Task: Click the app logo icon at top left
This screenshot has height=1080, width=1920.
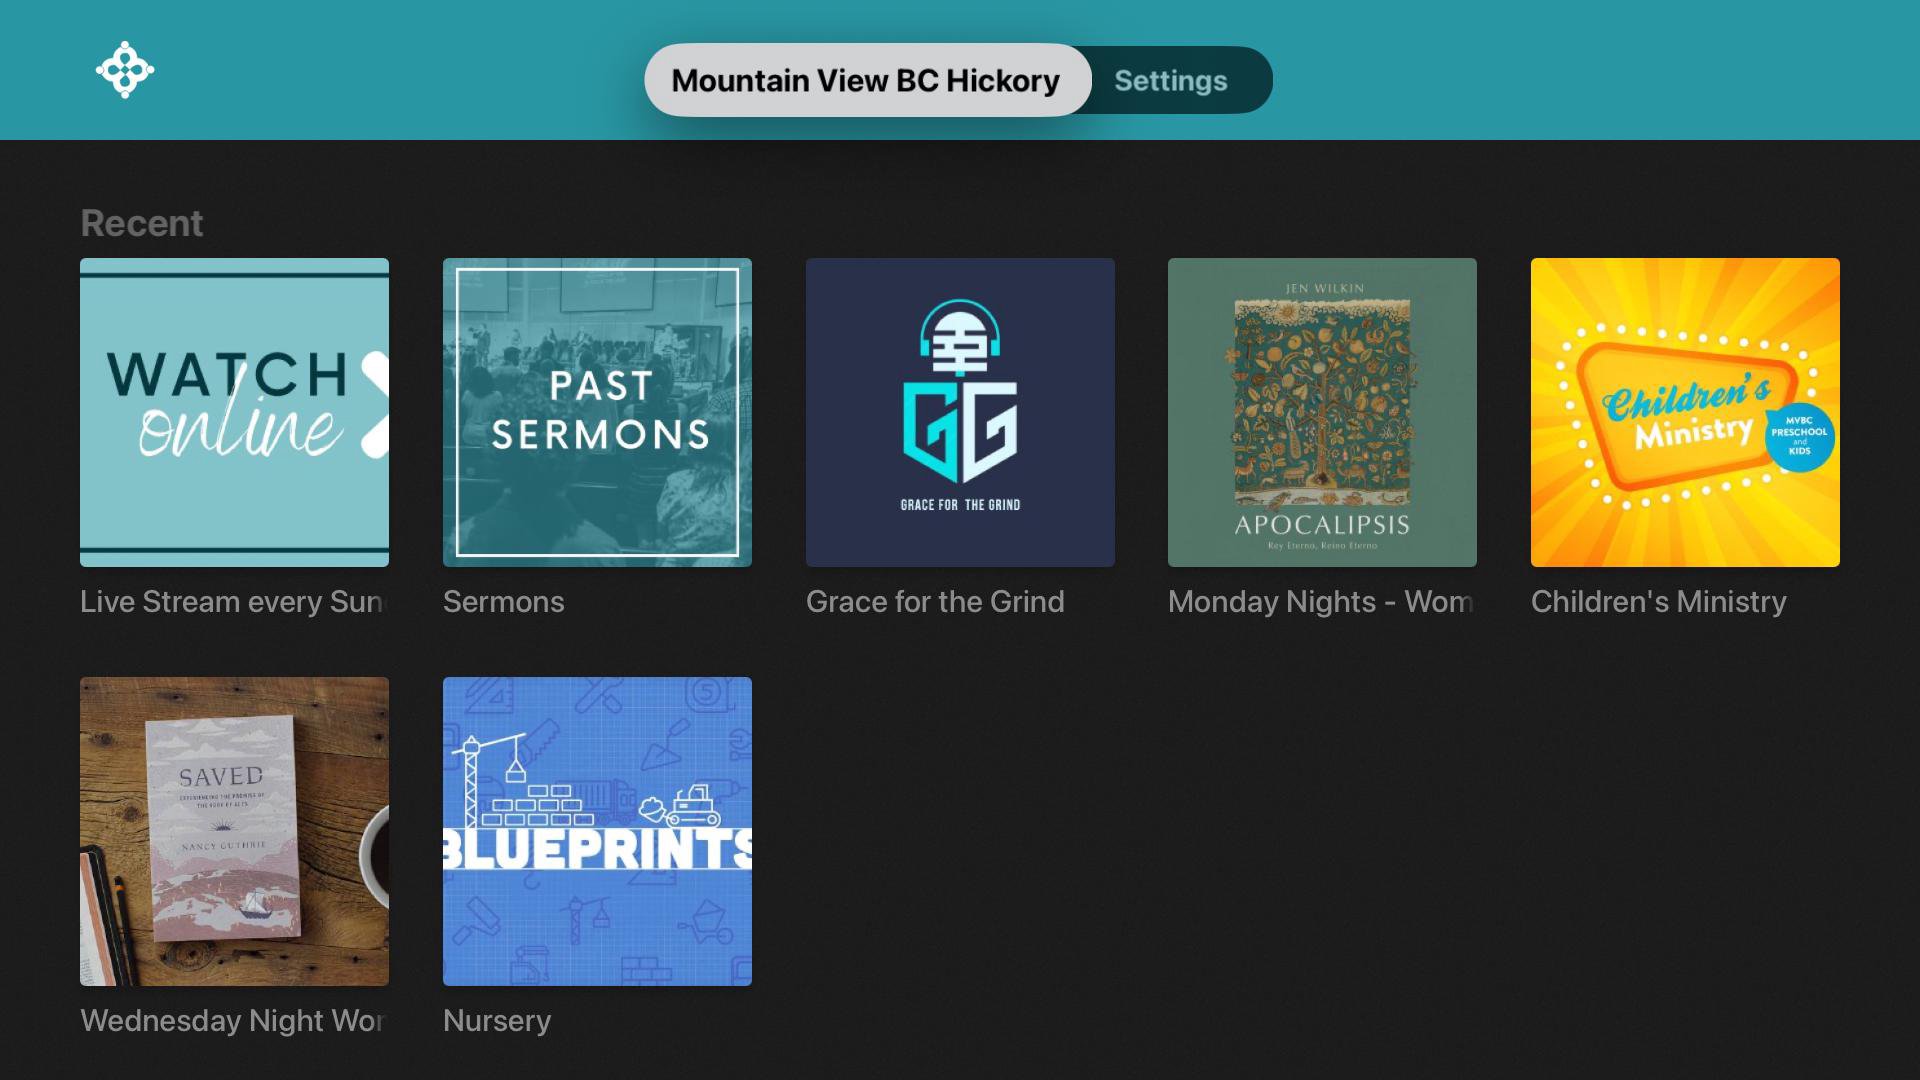Action: click(x=125, y=70)
